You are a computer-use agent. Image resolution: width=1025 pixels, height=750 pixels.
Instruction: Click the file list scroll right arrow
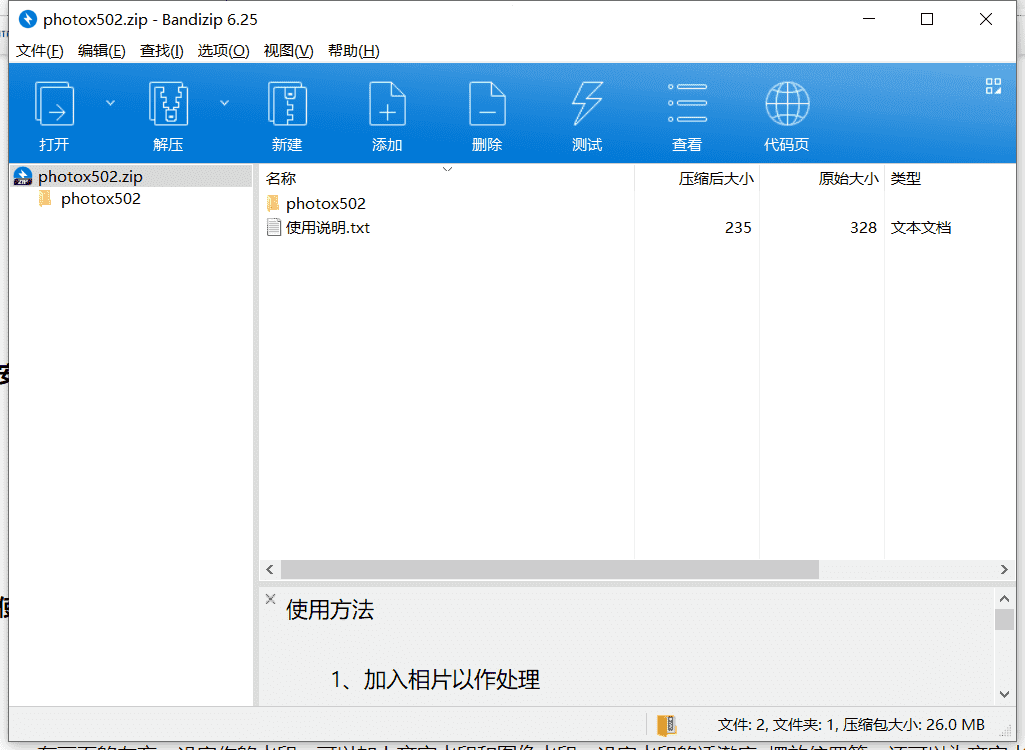[1004, 570]
